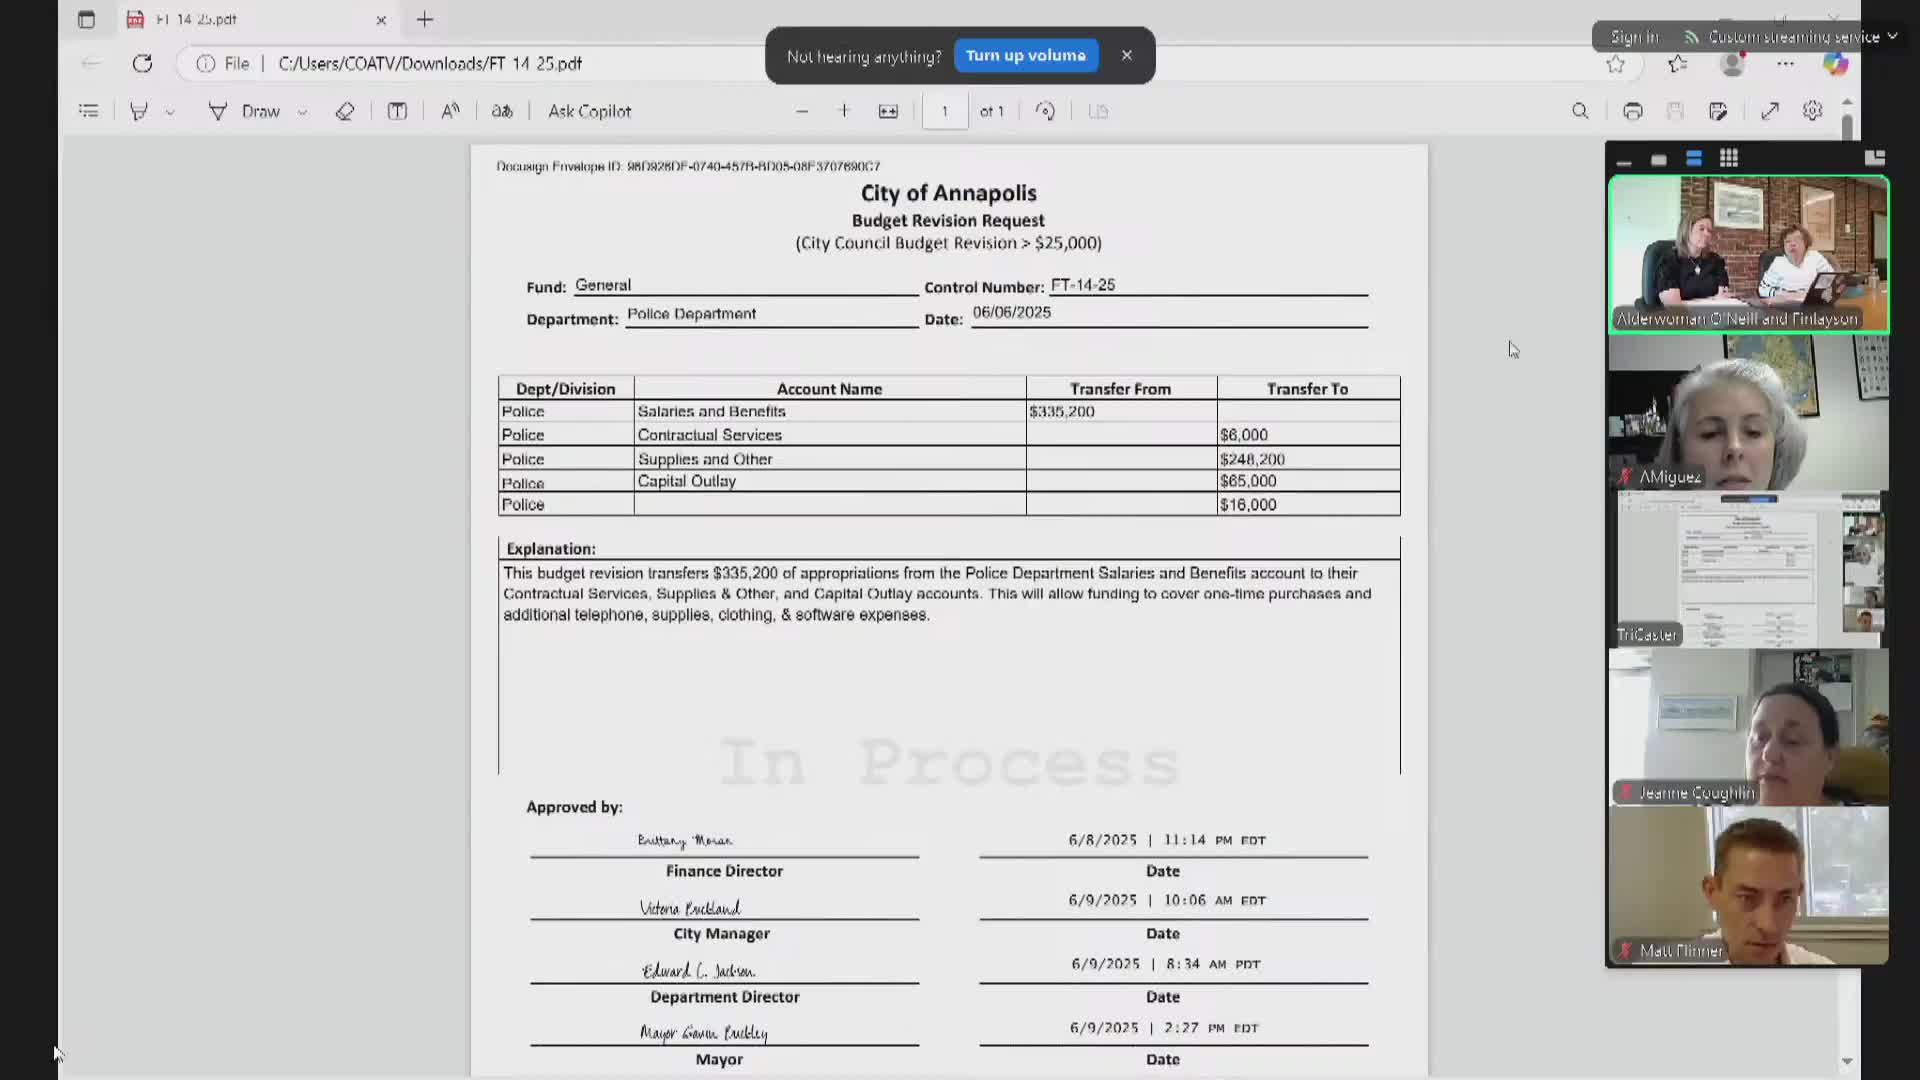Click the City of Annapolis heading
This screenshot has height=1080, width=1920.
click(x=948, y=193)
